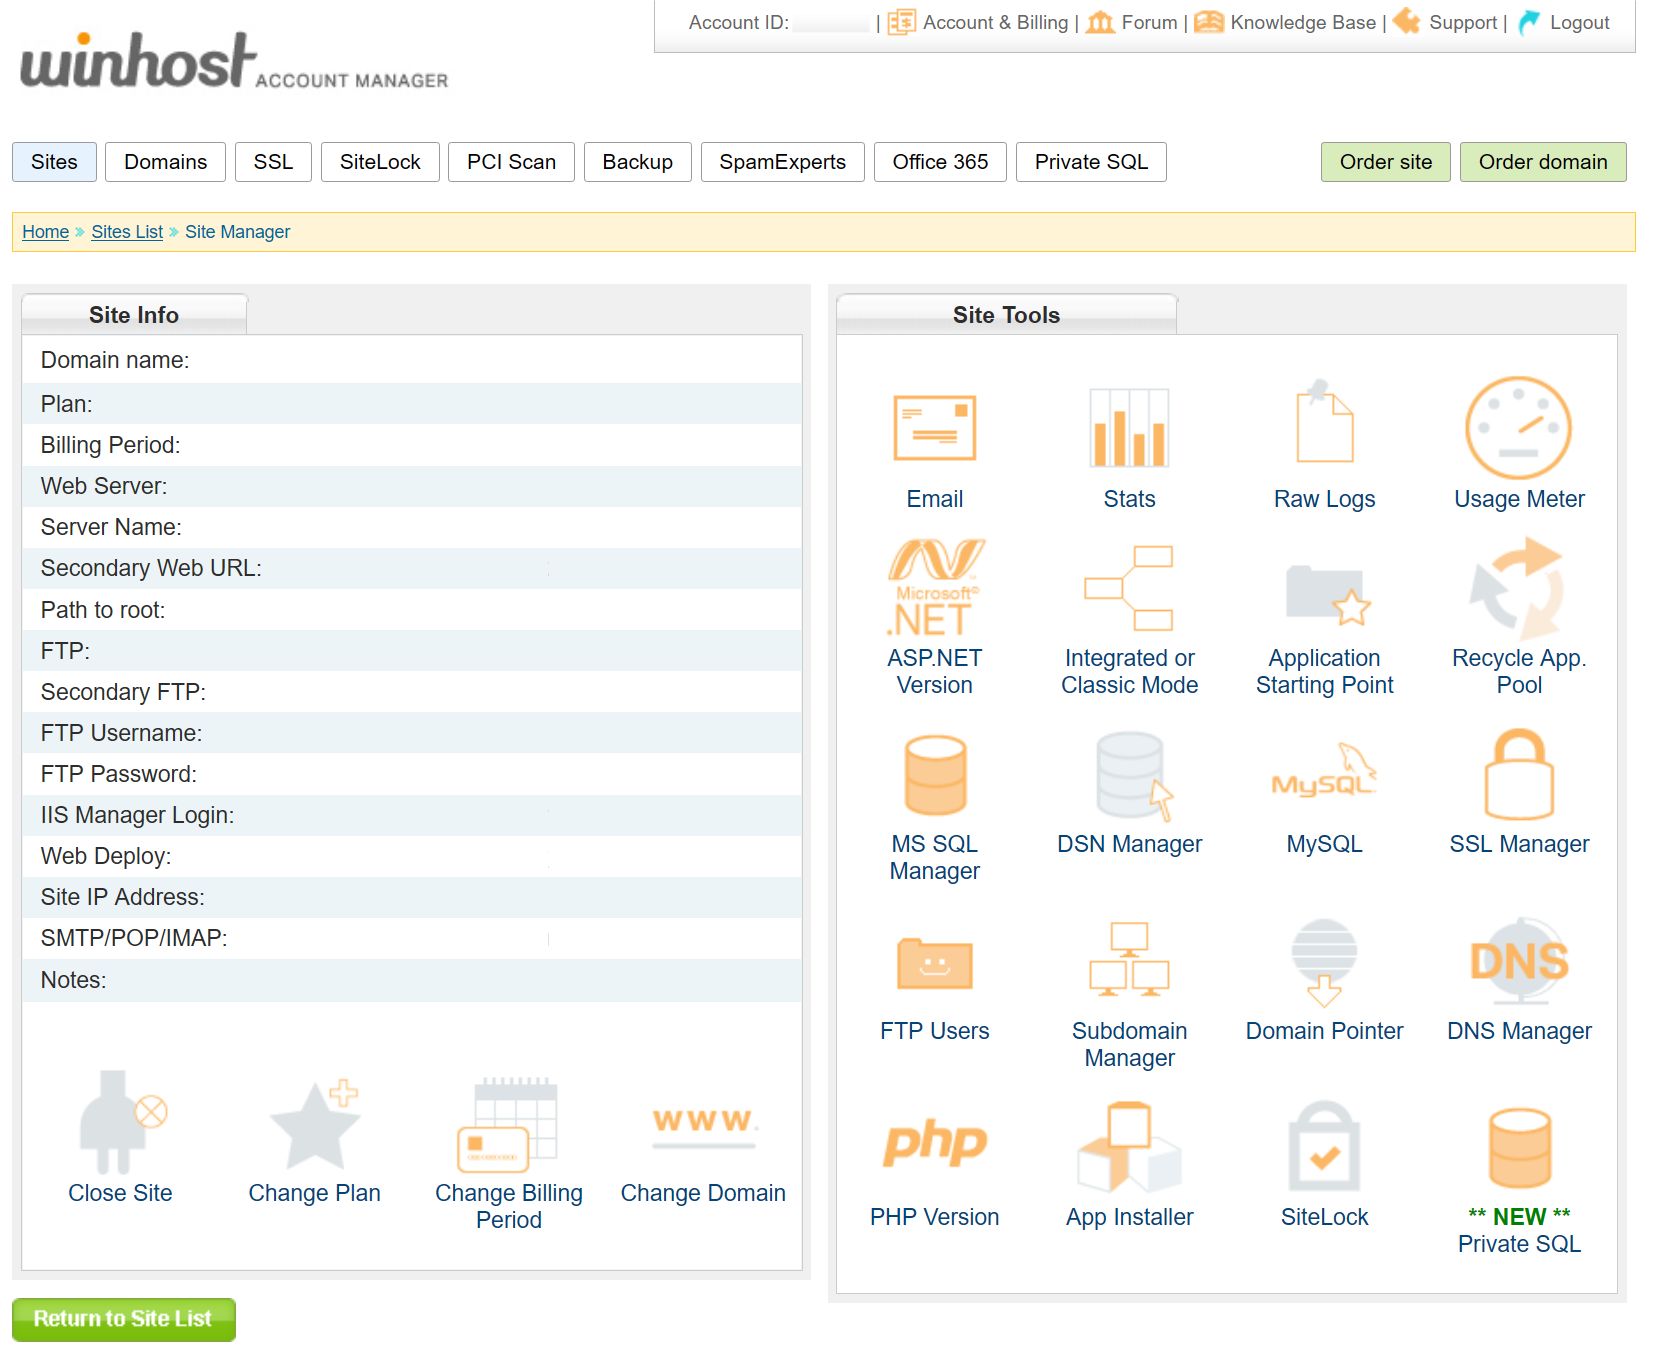Image resolution: width=1663 pixels, height=1357 pixels.
Task: Open the Subdomain Manager network icon
Action: click(x=1129, y=960)
